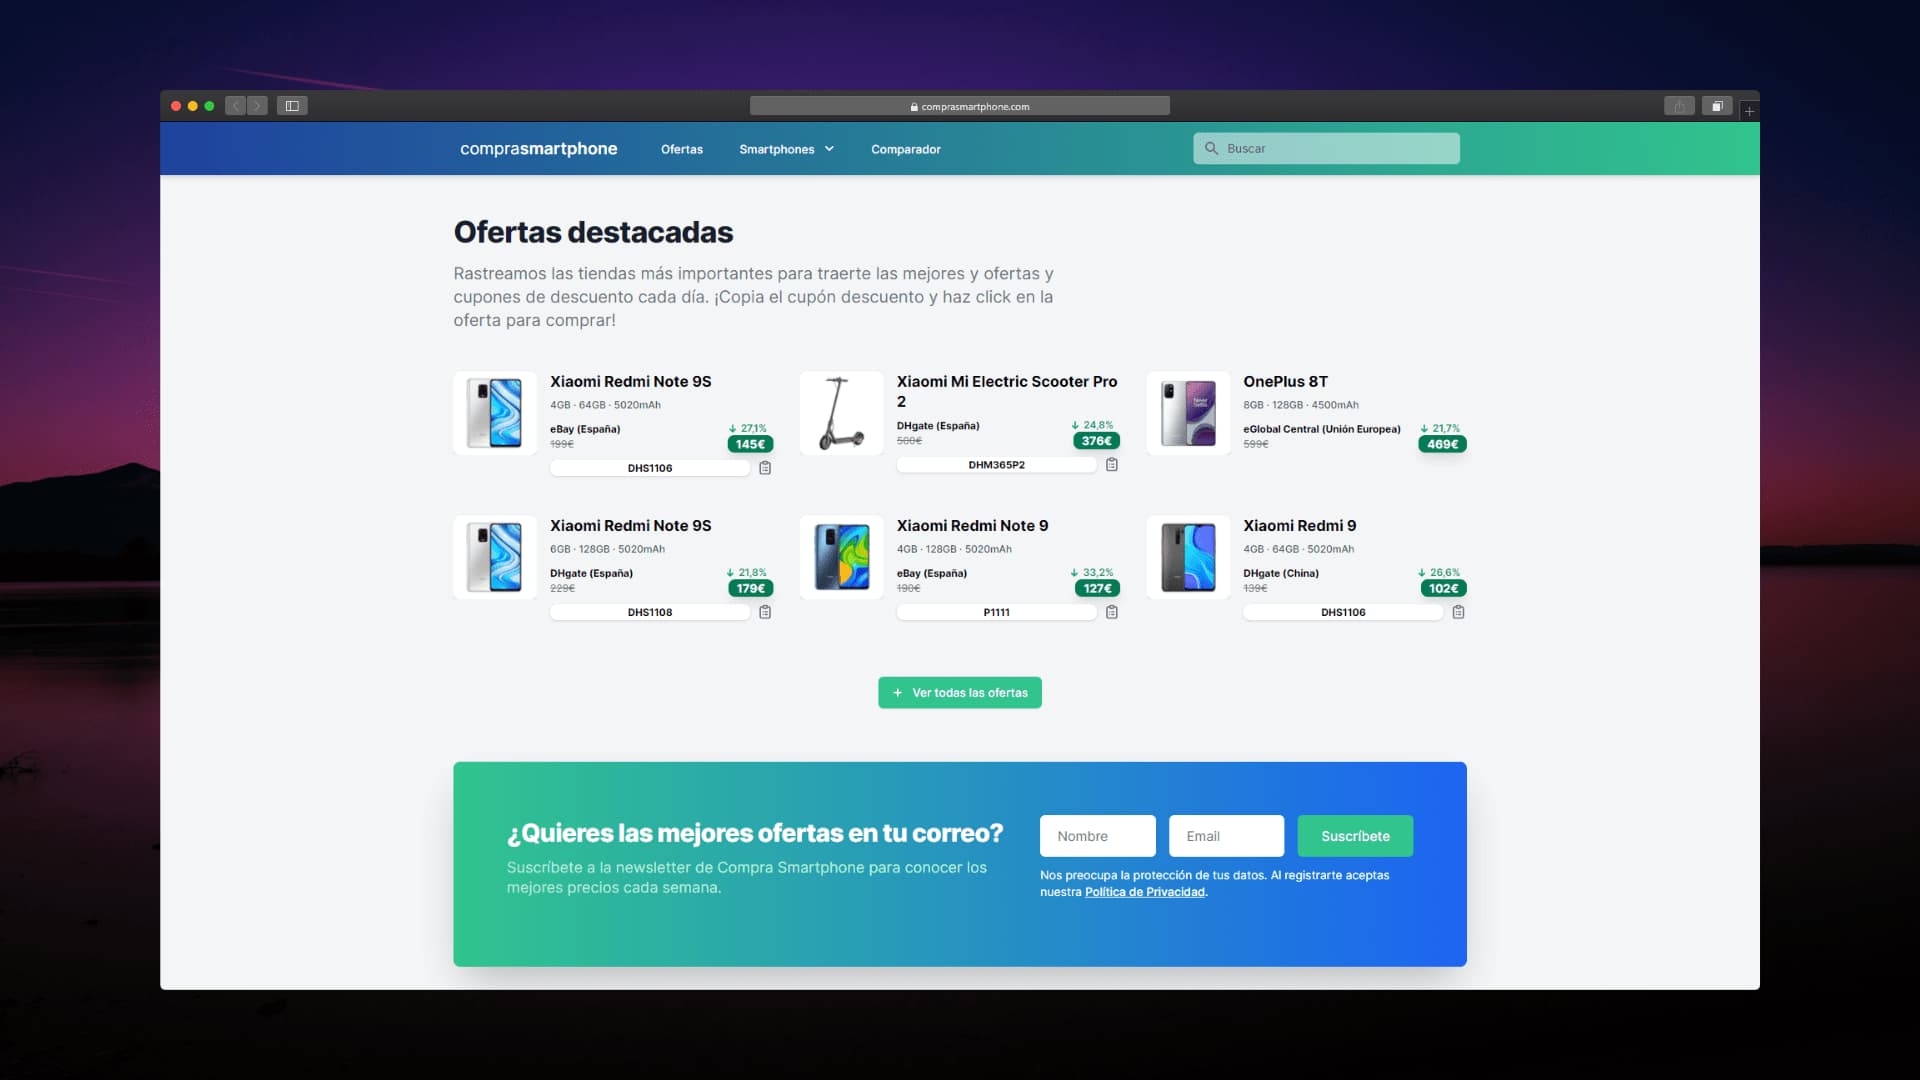Viewport: 1920px width, 1080px height.
Task: Click the magnifier icon in the search bar
Action: pyautogui.click(x=1212, y=148)
